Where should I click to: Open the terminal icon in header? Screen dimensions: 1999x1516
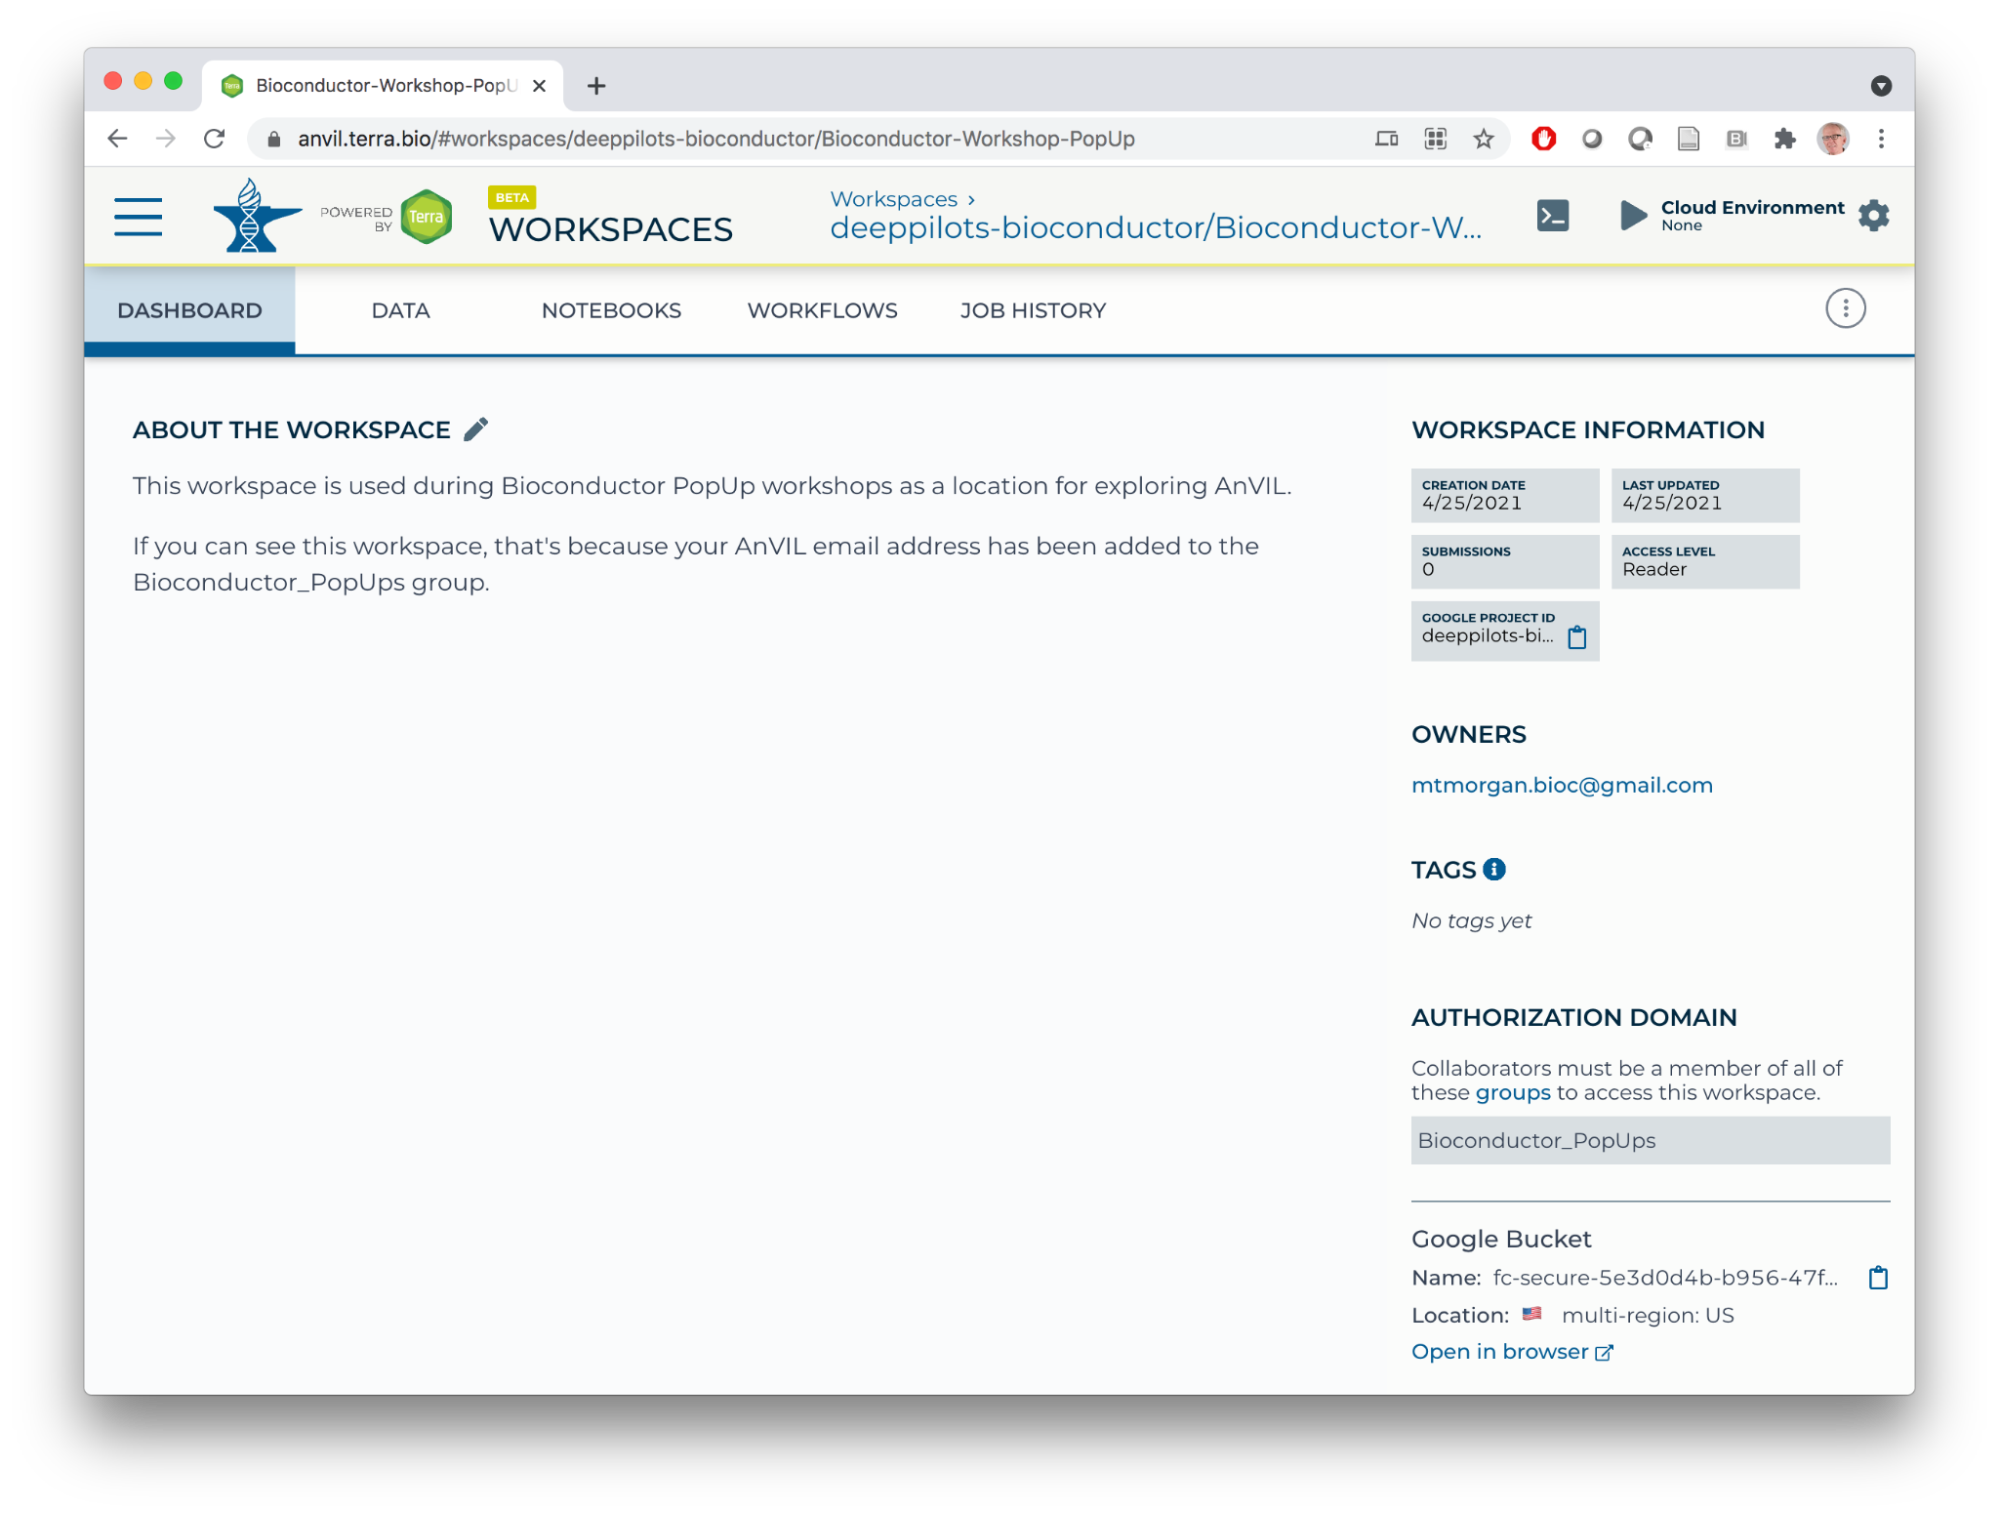click(x=1552, y=215)
